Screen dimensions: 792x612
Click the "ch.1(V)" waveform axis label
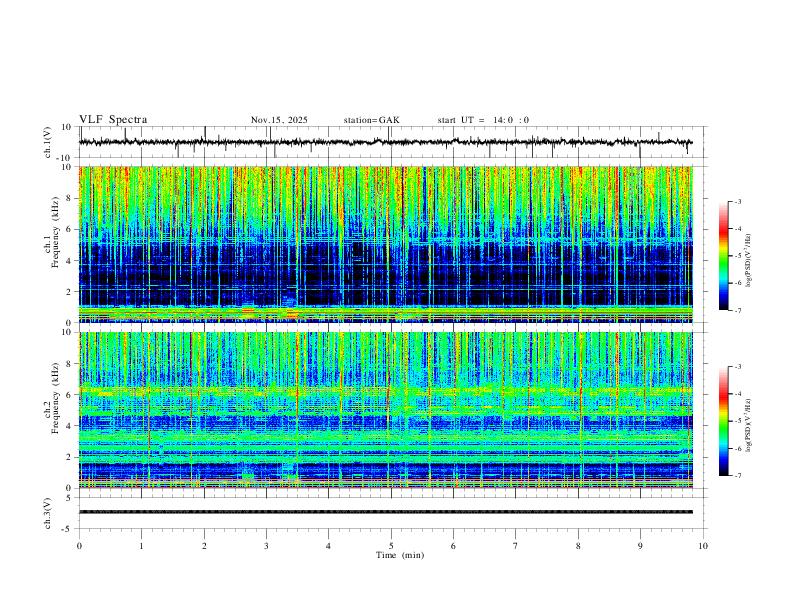click(48, 142)
